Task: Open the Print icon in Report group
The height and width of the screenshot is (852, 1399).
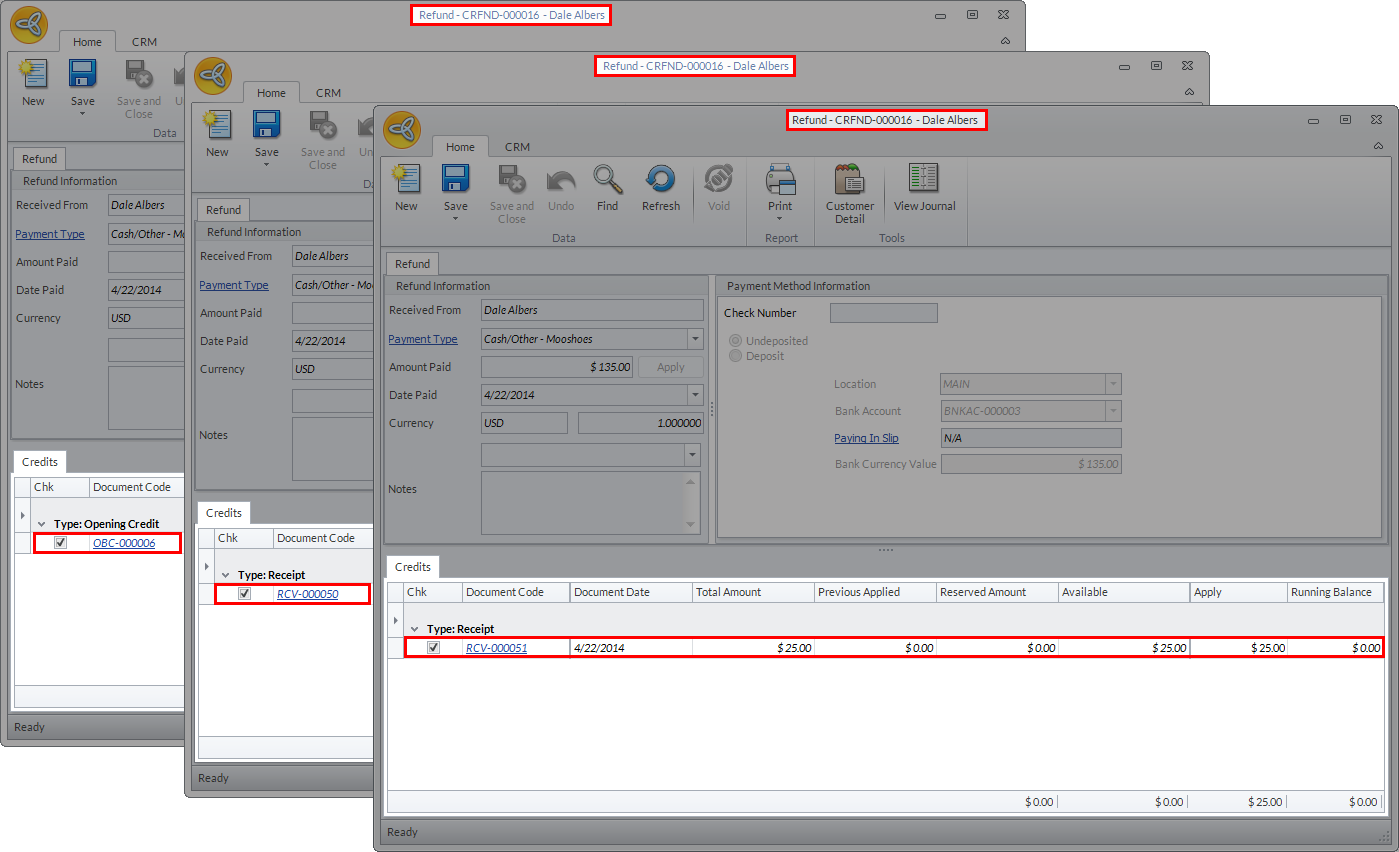Action: (x=780, y=181)
